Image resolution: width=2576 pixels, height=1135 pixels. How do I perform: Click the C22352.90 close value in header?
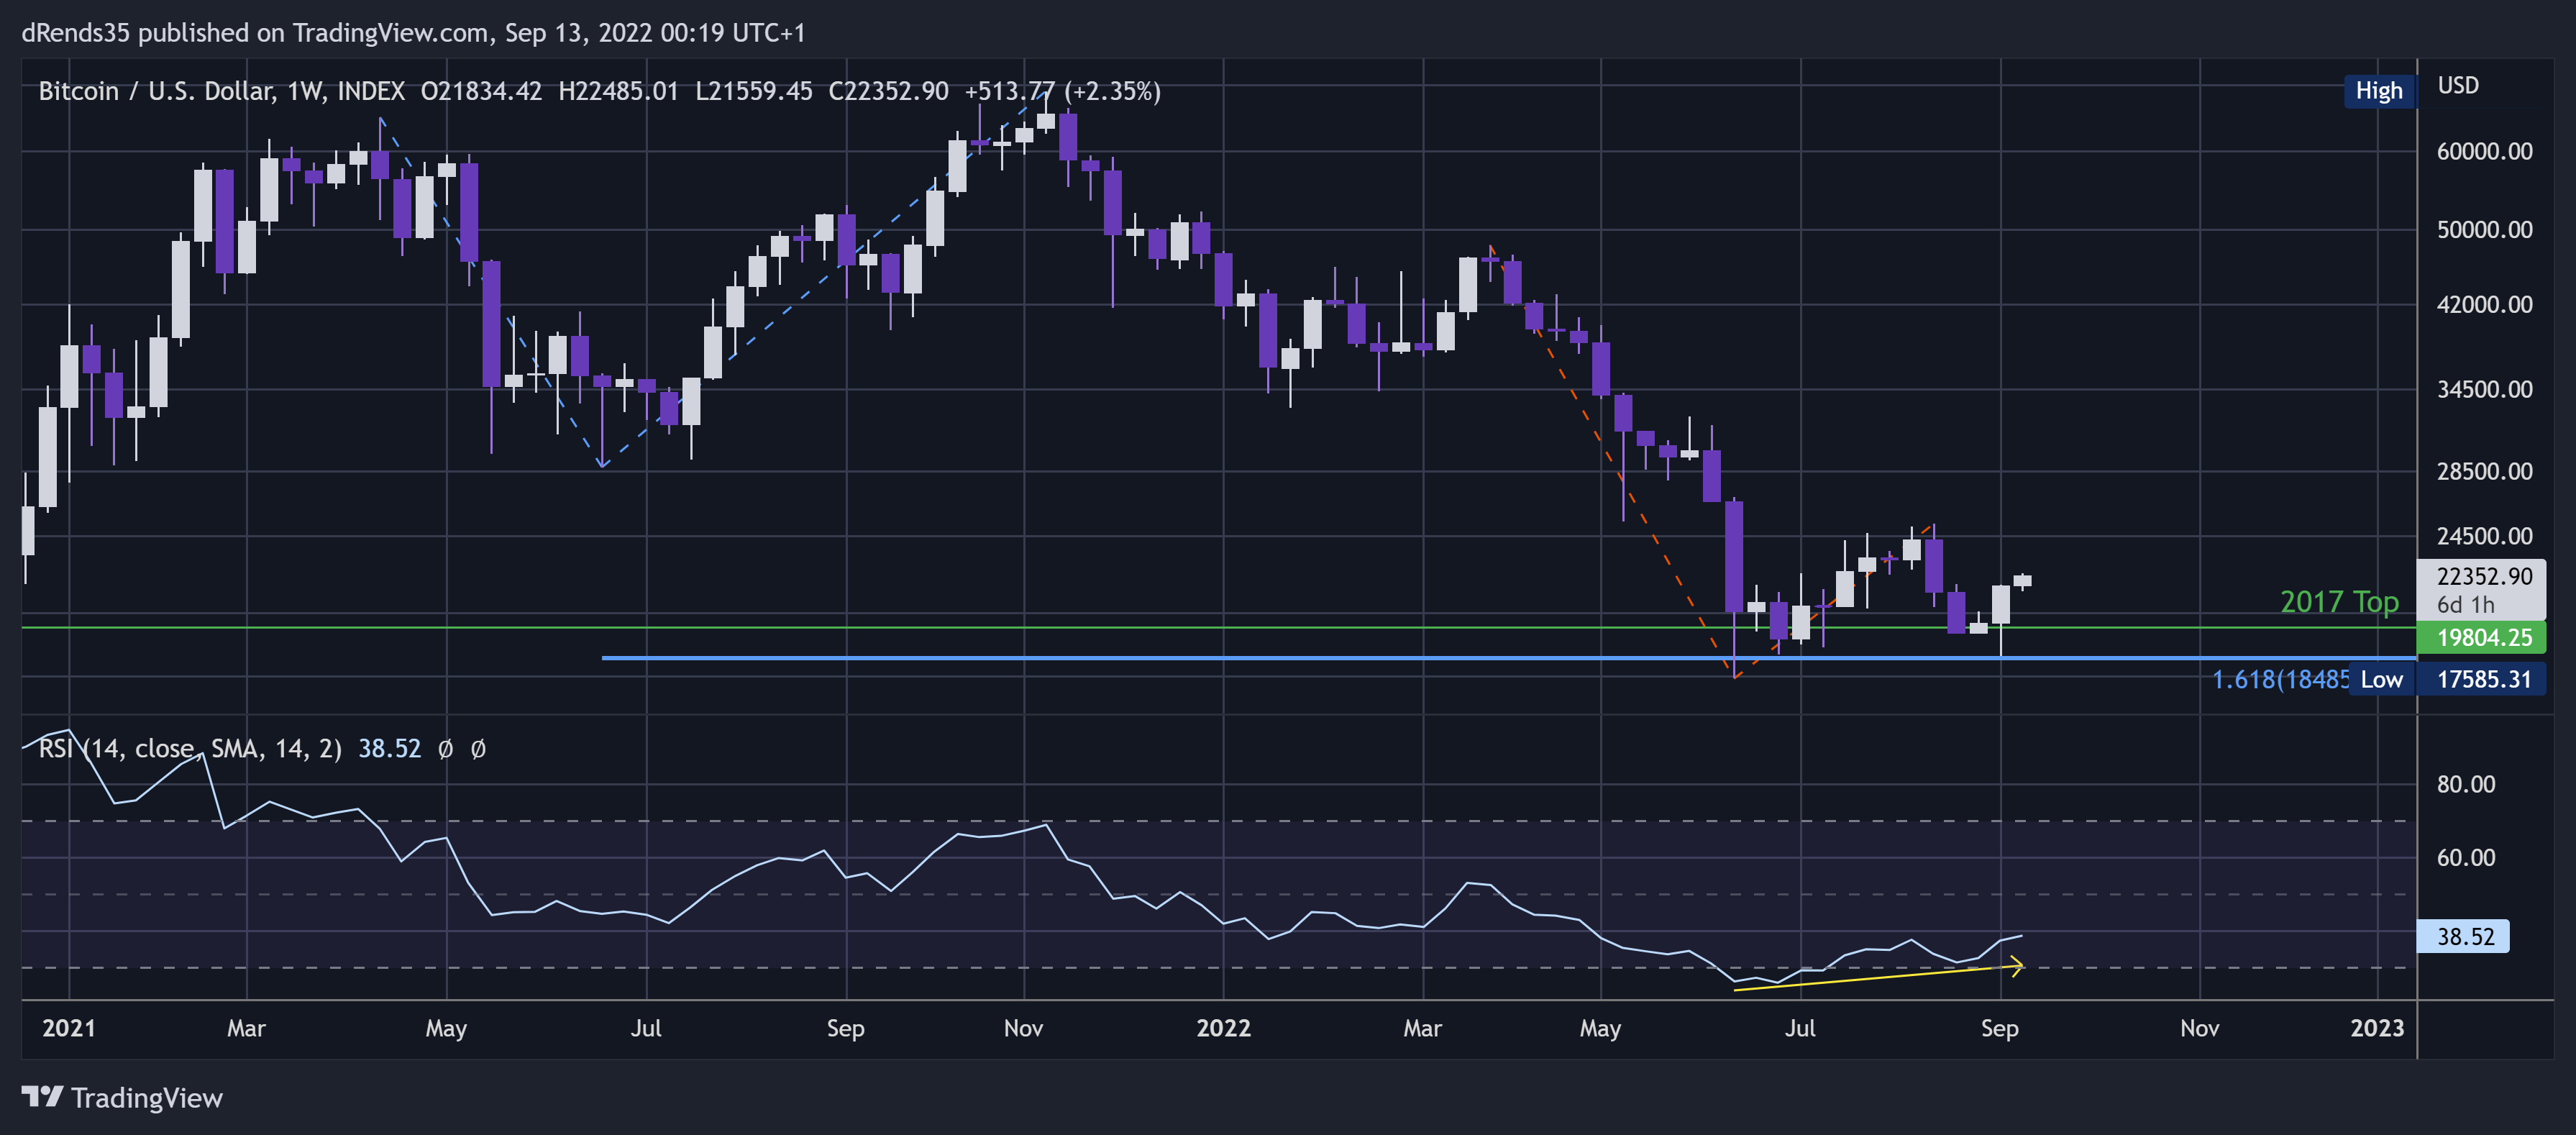888,91
